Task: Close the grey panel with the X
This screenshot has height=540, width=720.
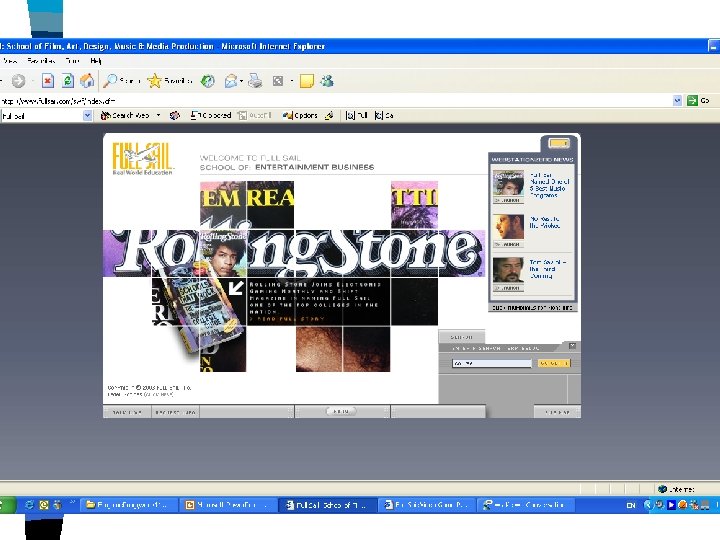Action: point(572,346)
